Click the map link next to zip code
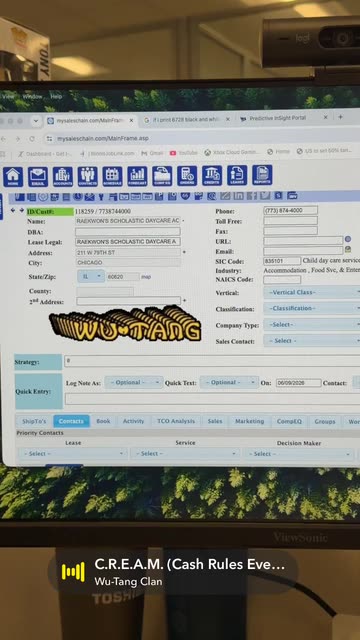Viewport: 360px width, 640px height. point(146,277)
